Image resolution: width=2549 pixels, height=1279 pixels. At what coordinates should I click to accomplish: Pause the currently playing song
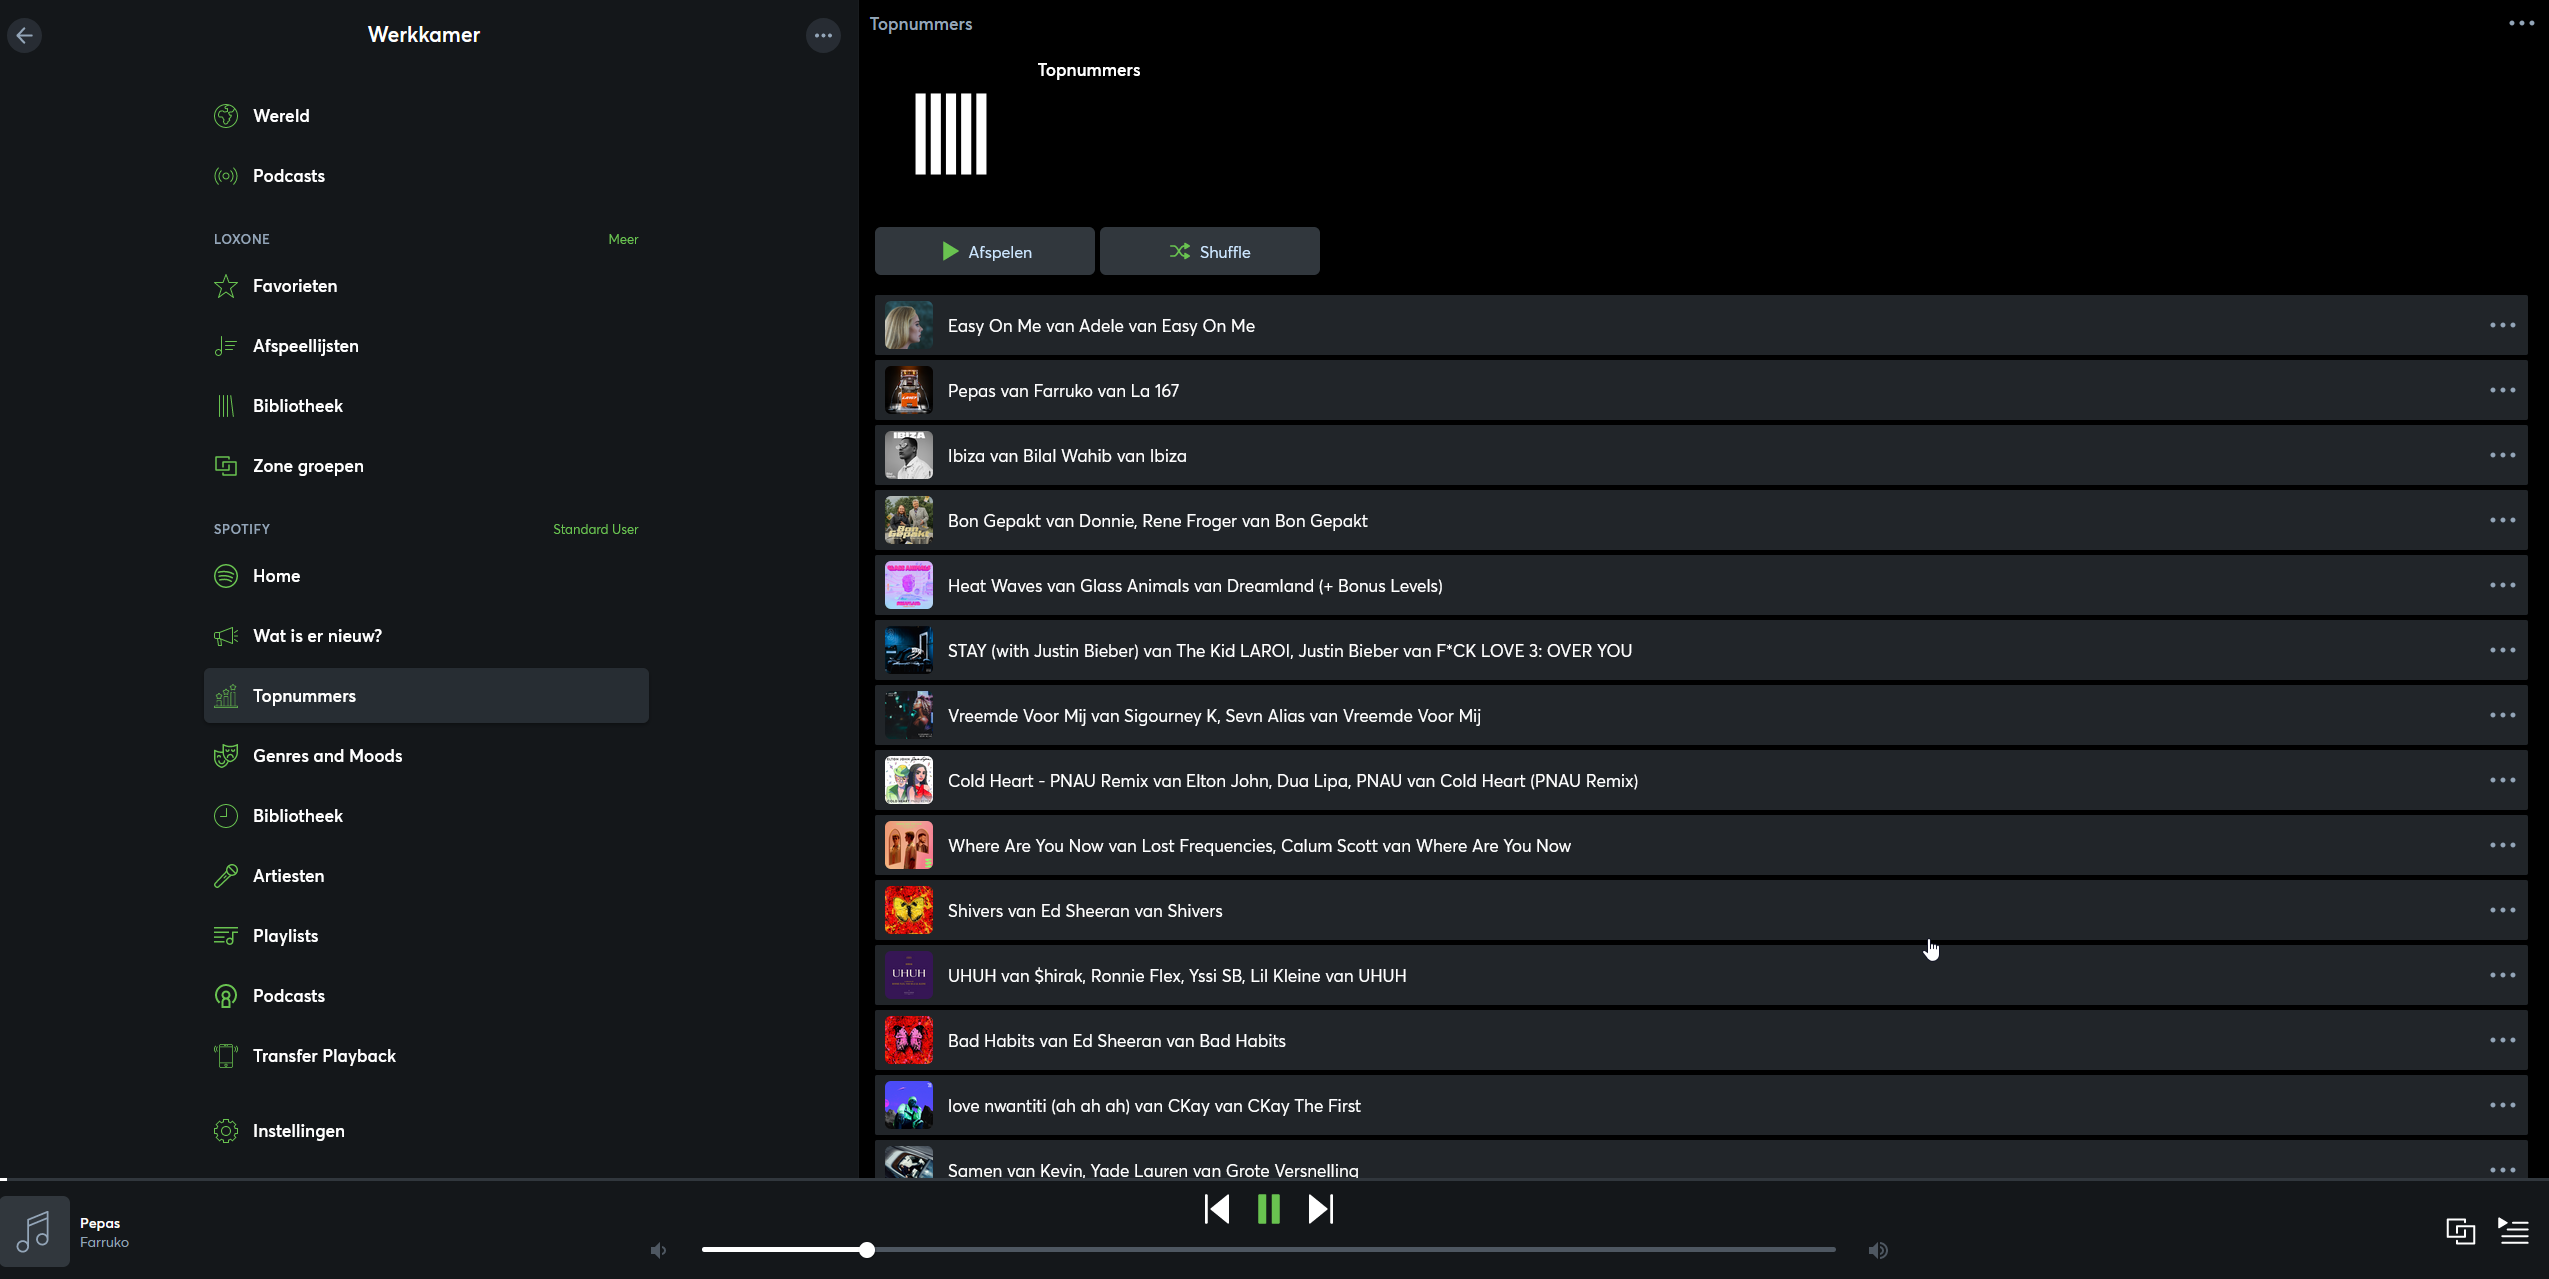tap(1269, 1209)
